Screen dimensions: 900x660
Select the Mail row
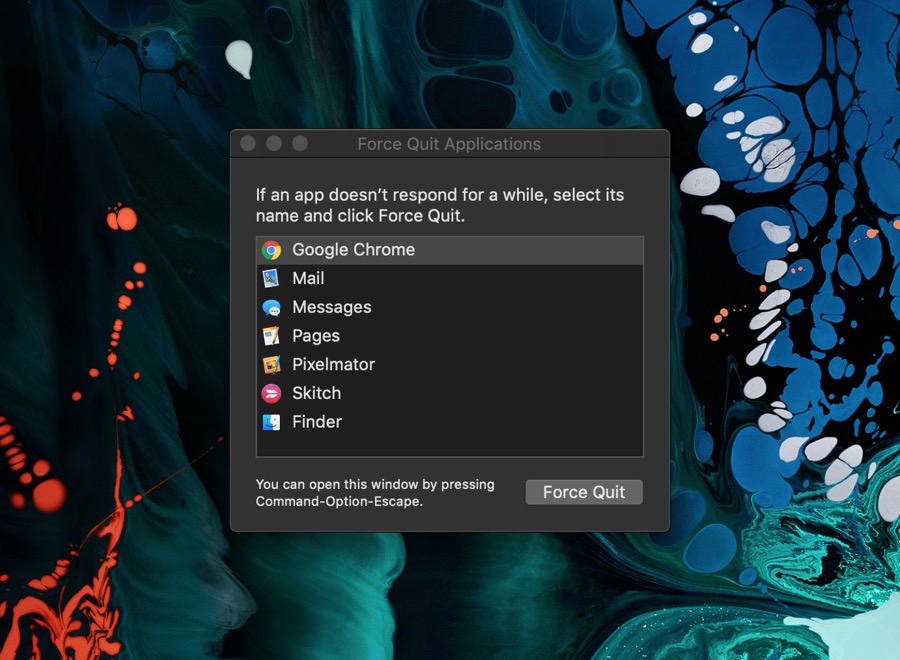(x=450, y=278)
